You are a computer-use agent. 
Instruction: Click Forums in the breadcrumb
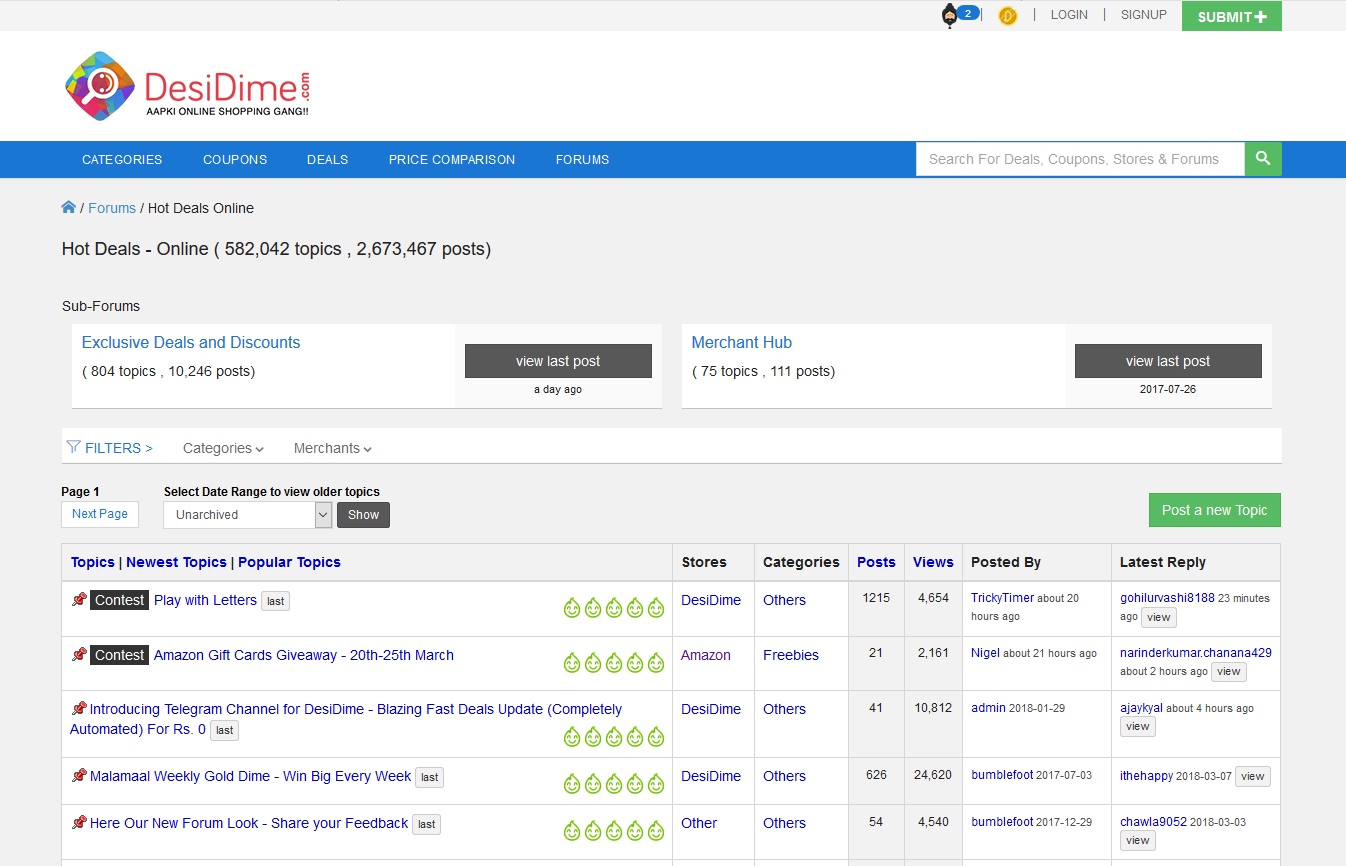(x=112, y=208)
